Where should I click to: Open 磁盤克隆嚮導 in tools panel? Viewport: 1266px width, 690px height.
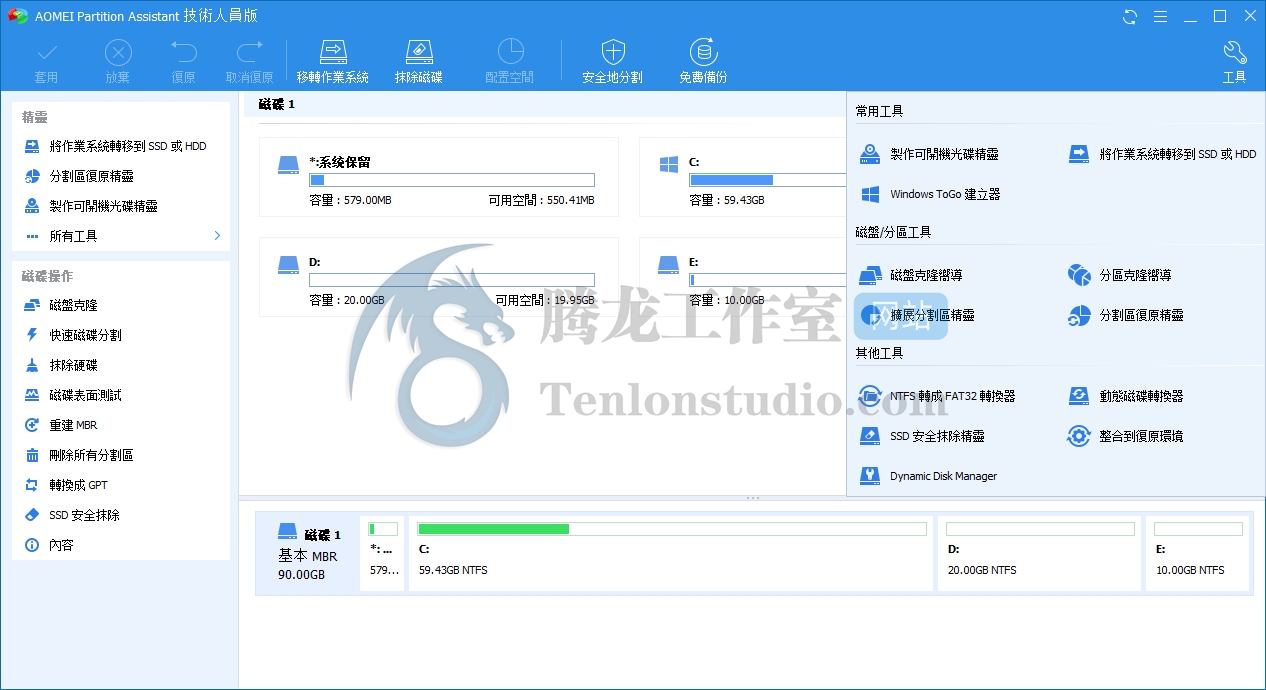[911, 275]
